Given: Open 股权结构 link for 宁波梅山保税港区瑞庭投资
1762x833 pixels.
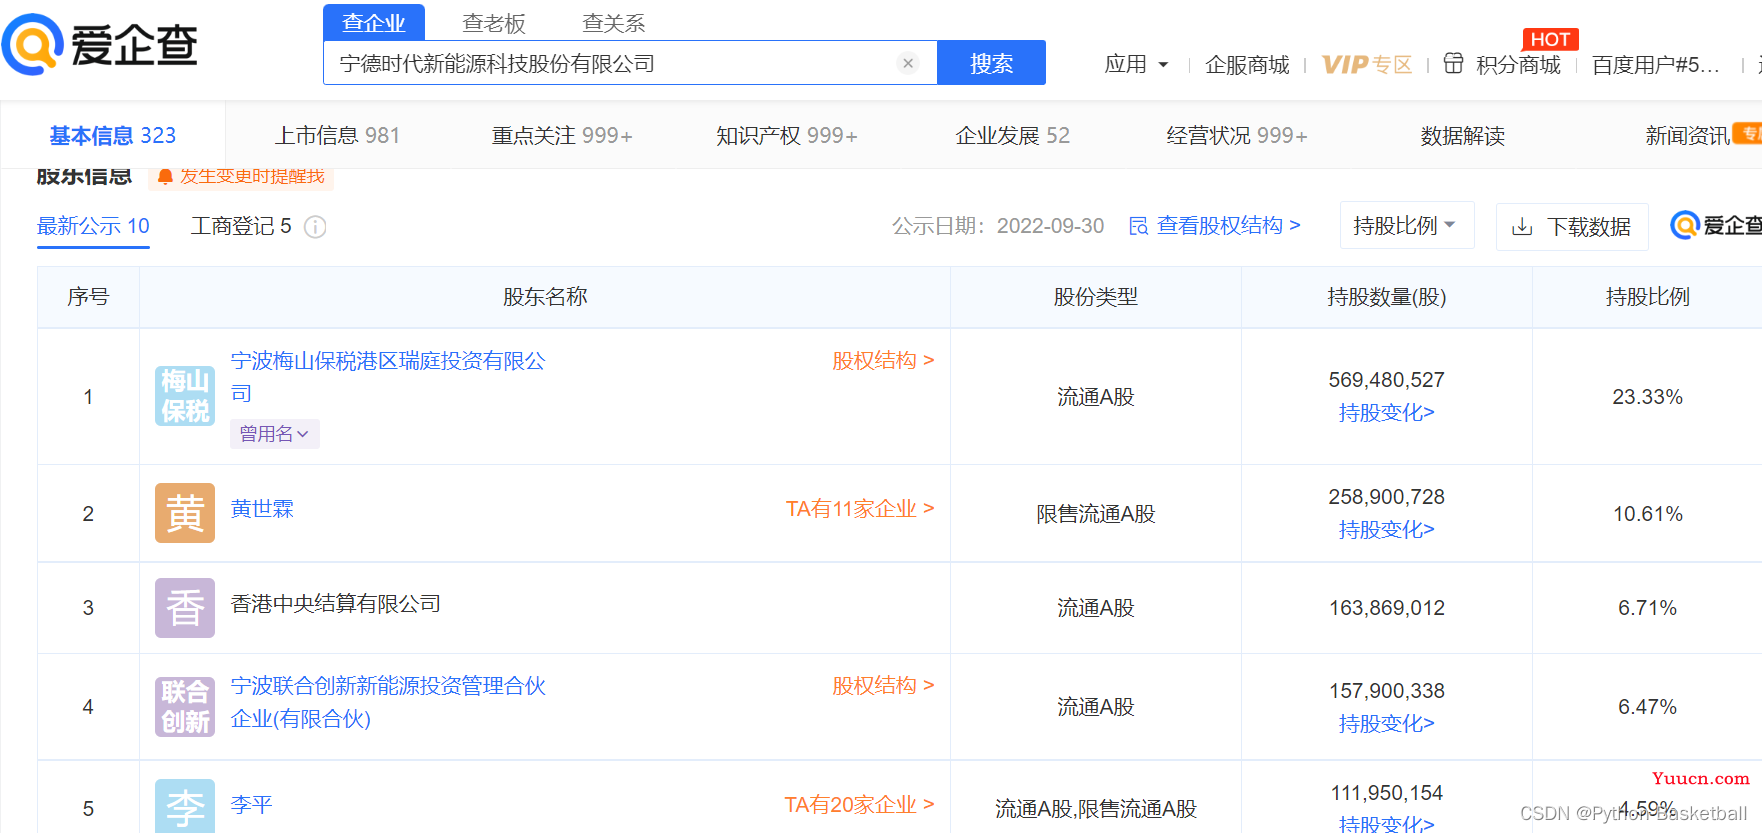Looking at the screenshot, I should coord(883,360).
